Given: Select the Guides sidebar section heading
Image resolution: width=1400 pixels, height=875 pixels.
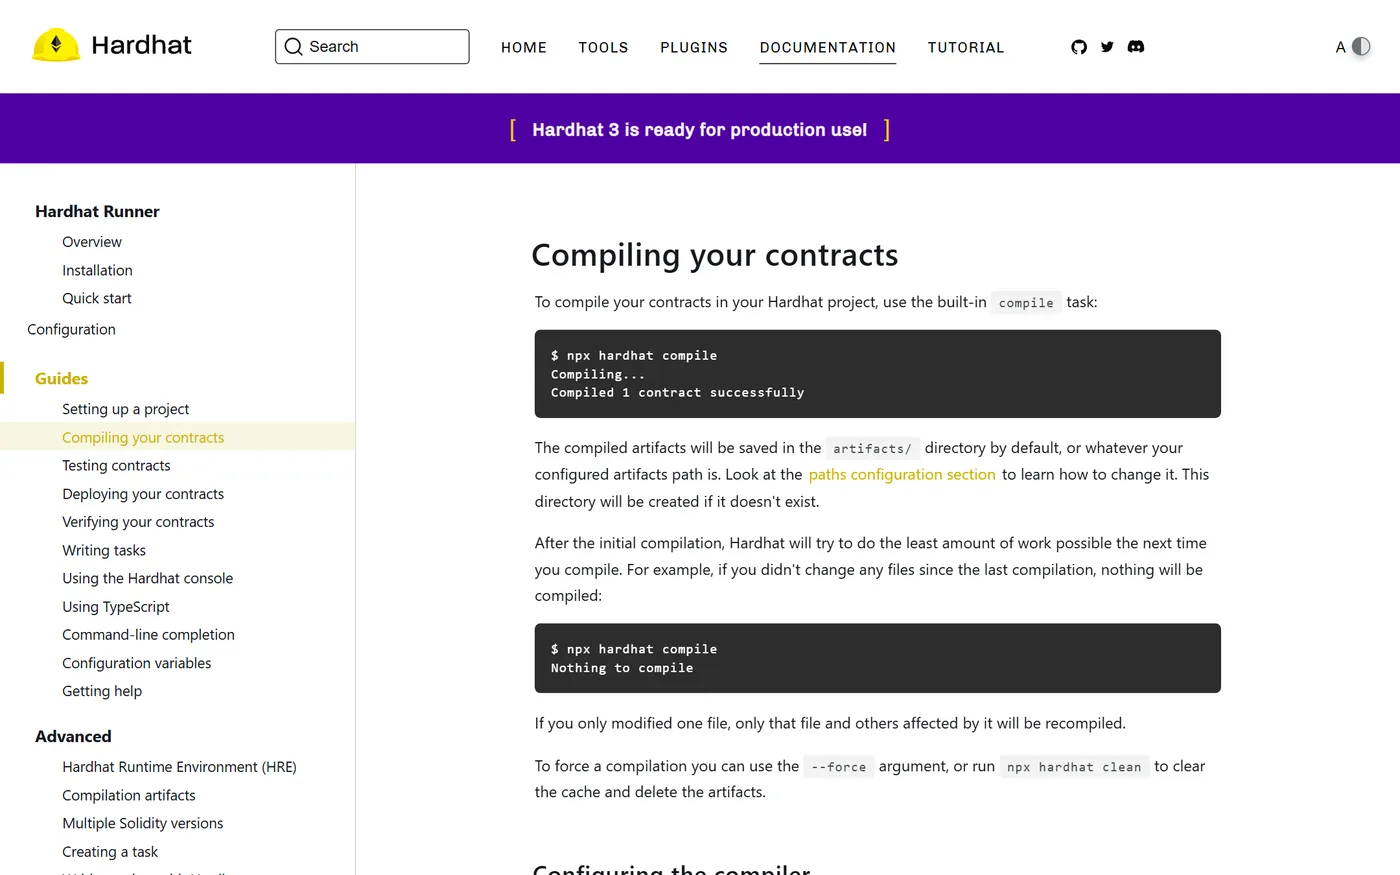Looking at the screenshot, I should 61,378.
